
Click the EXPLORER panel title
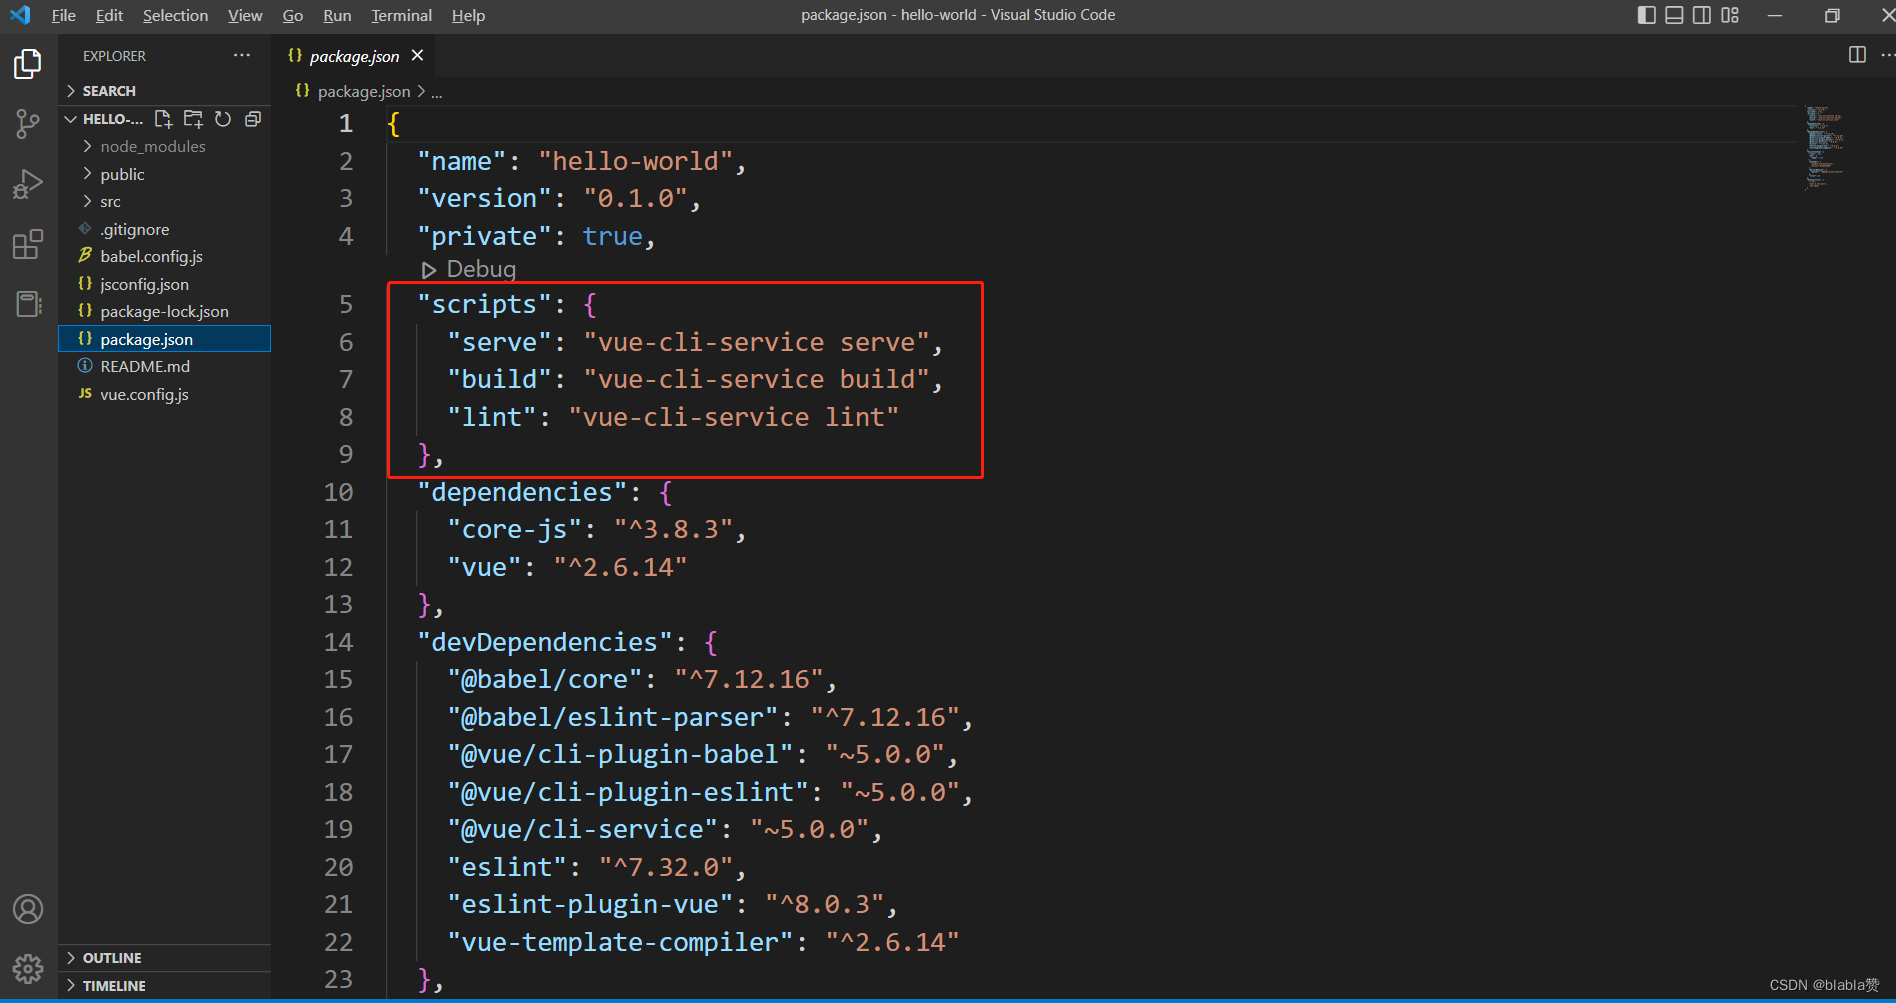(x=114, y=56)
